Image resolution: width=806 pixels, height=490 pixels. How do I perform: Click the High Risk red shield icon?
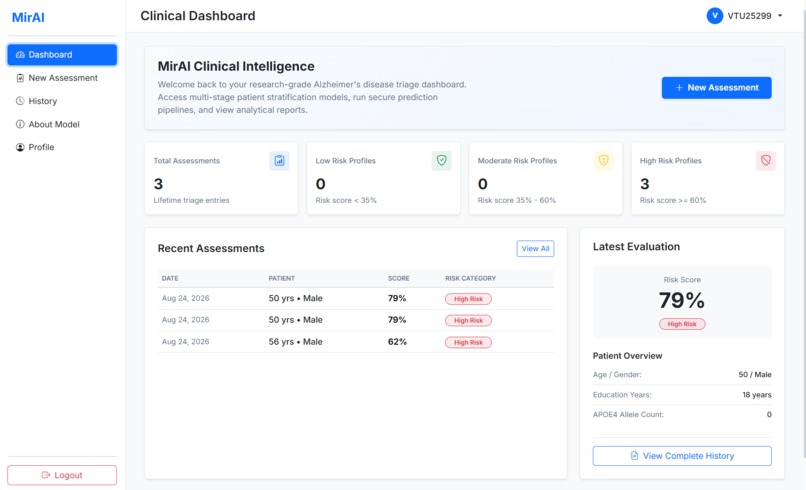766,160
